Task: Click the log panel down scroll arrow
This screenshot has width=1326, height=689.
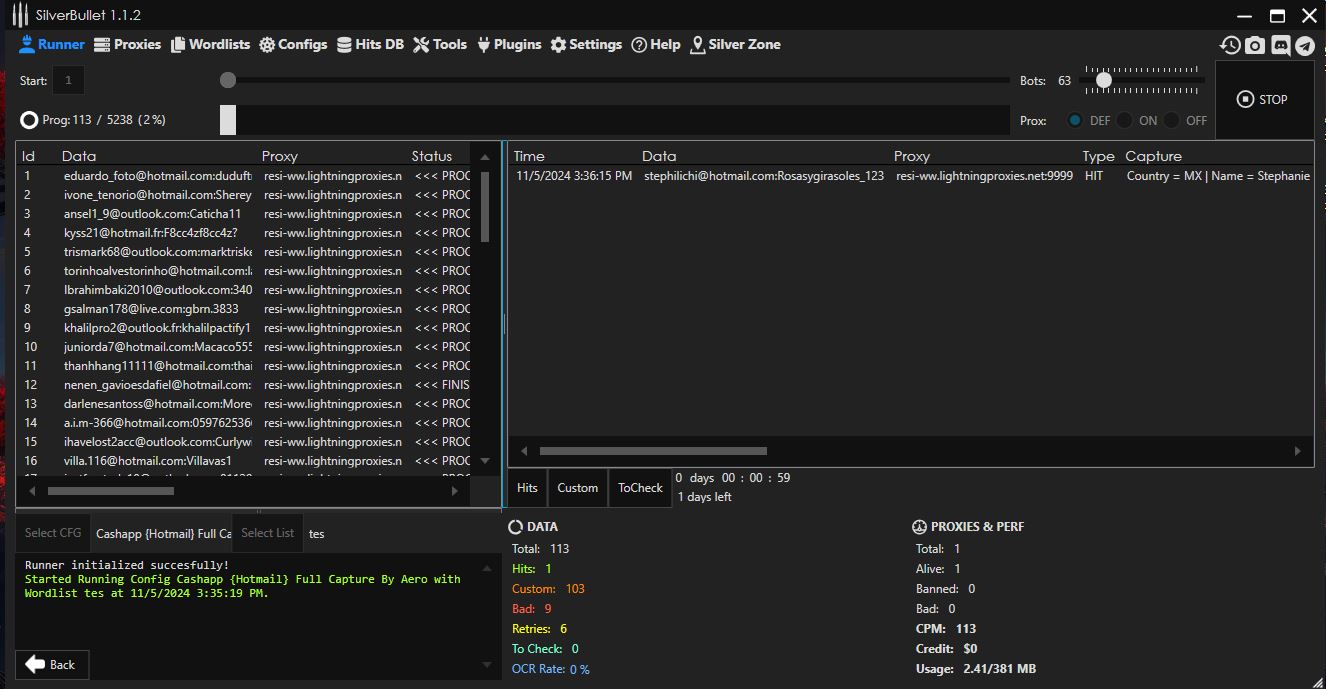Action: click(488, 667)
